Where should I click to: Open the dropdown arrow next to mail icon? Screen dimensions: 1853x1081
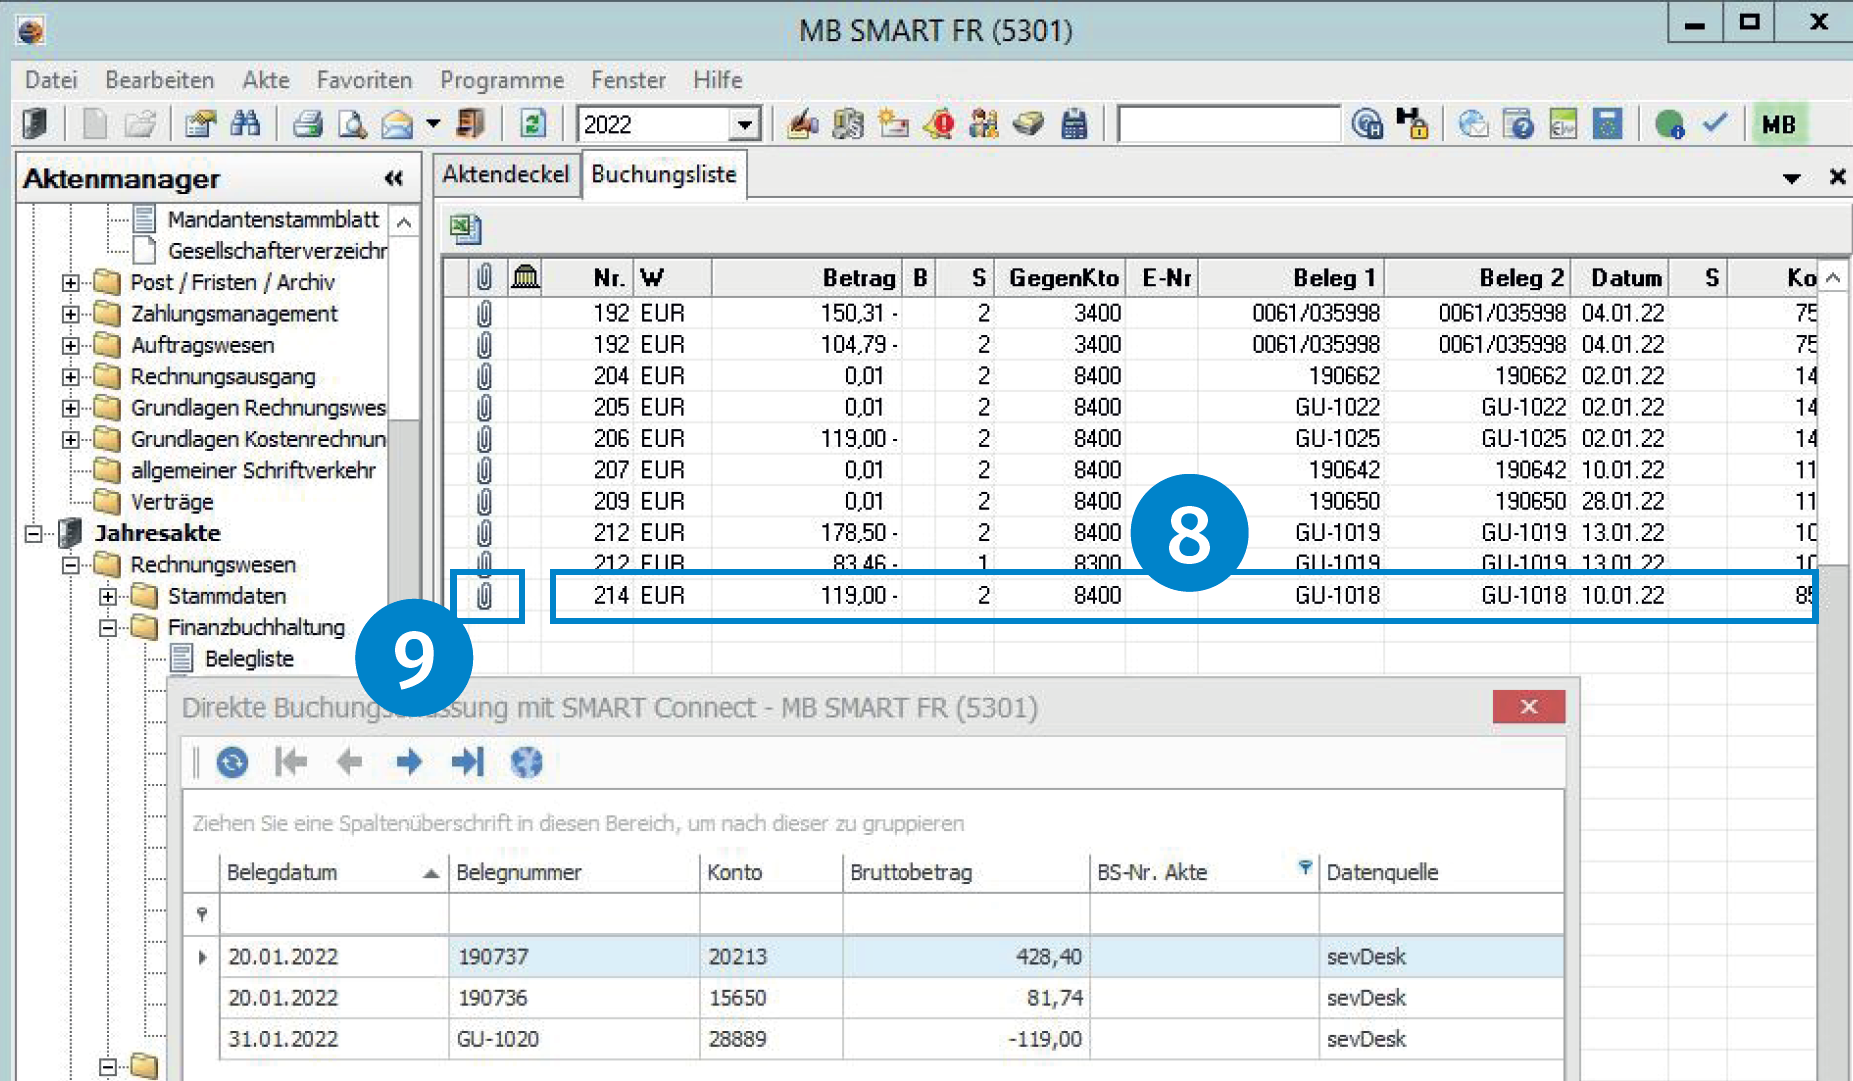[433, 124]
